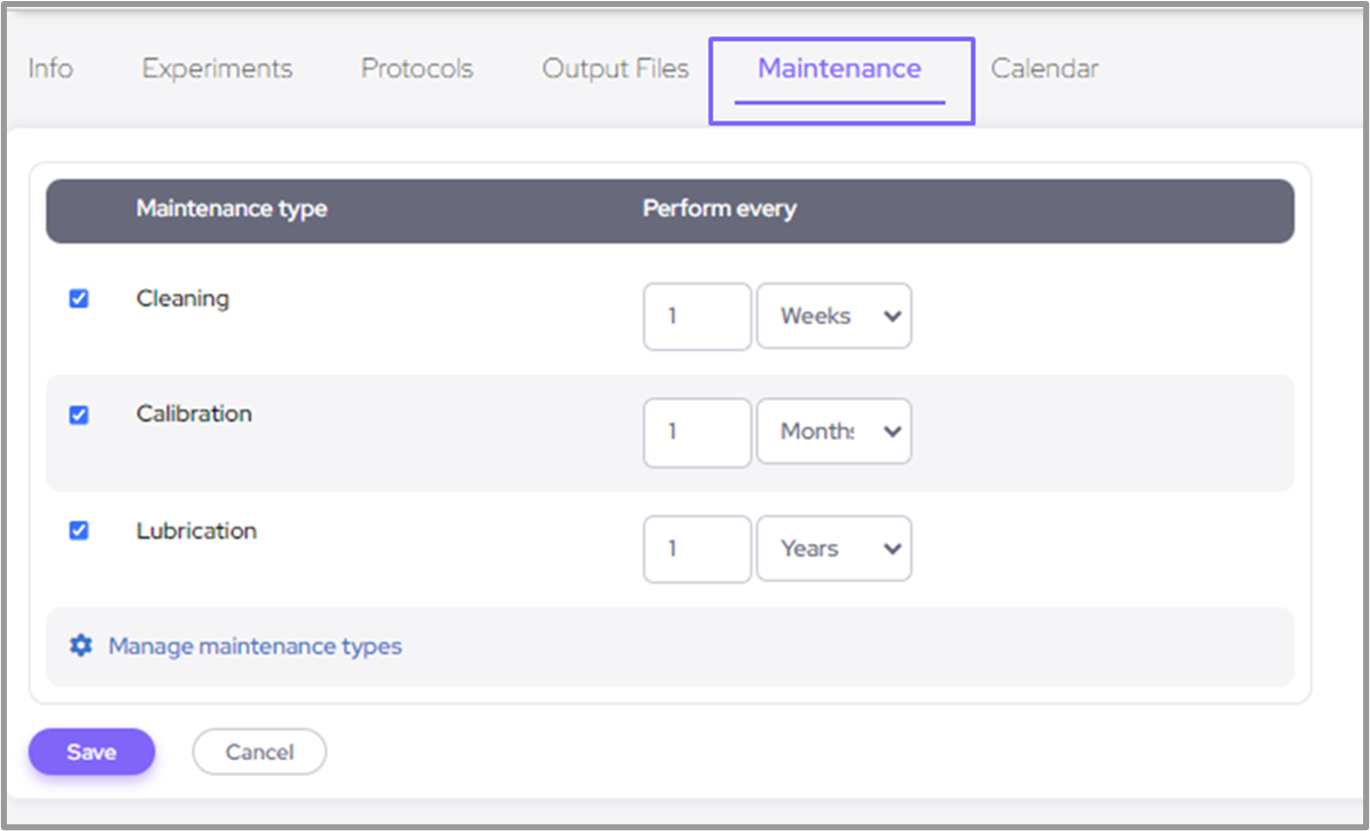
Task: Toggle the Calibration checkbox
Action: pos(79,415)
